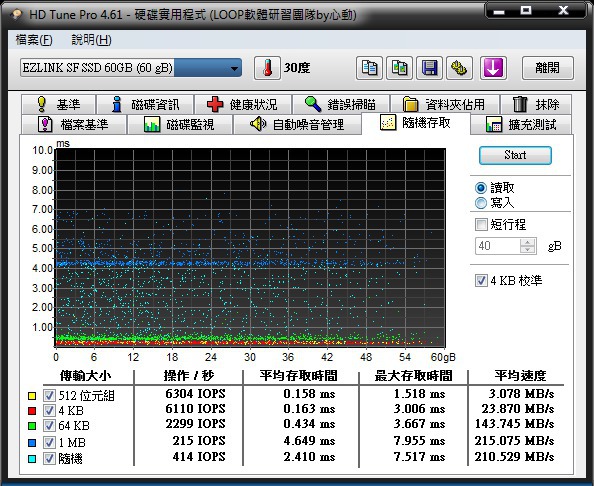Screen dimensions: 594x486
Task: Uncheck the 4 KB 校準 checkbox
Action: [x=481, y=281]
